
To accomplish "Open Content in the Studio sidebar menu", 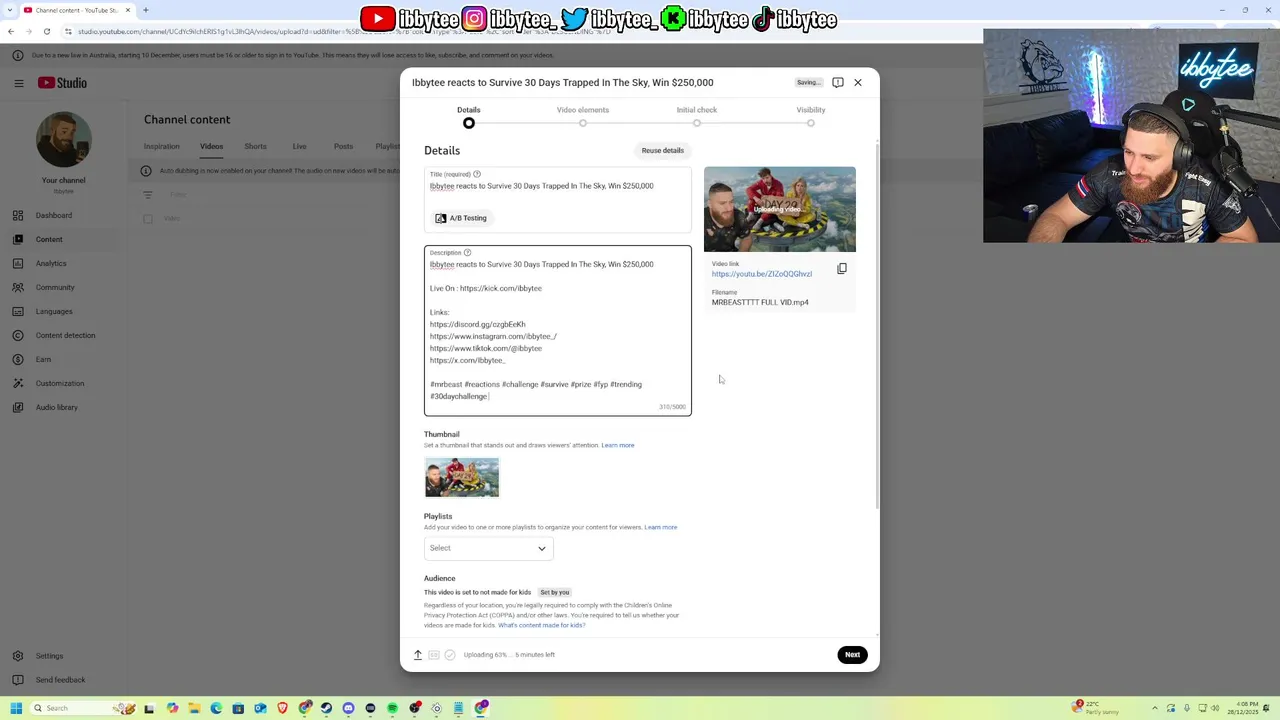I will (49, 239).
